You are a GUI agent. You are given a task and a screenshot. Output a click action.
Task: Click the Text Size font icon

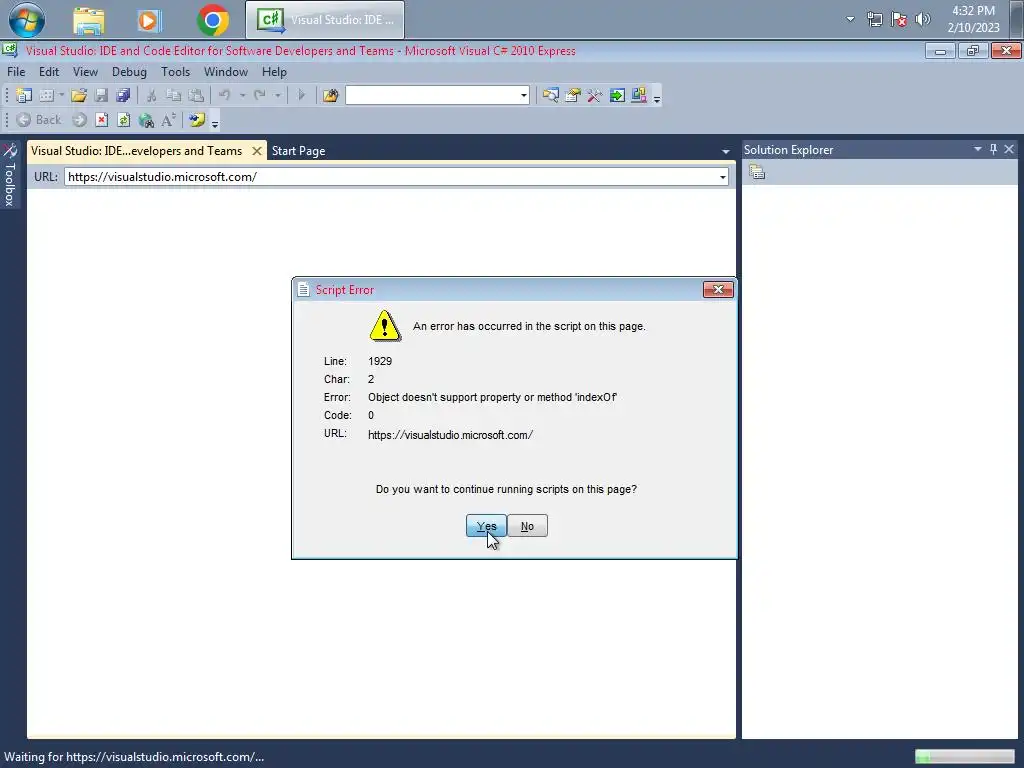[168, 120]
